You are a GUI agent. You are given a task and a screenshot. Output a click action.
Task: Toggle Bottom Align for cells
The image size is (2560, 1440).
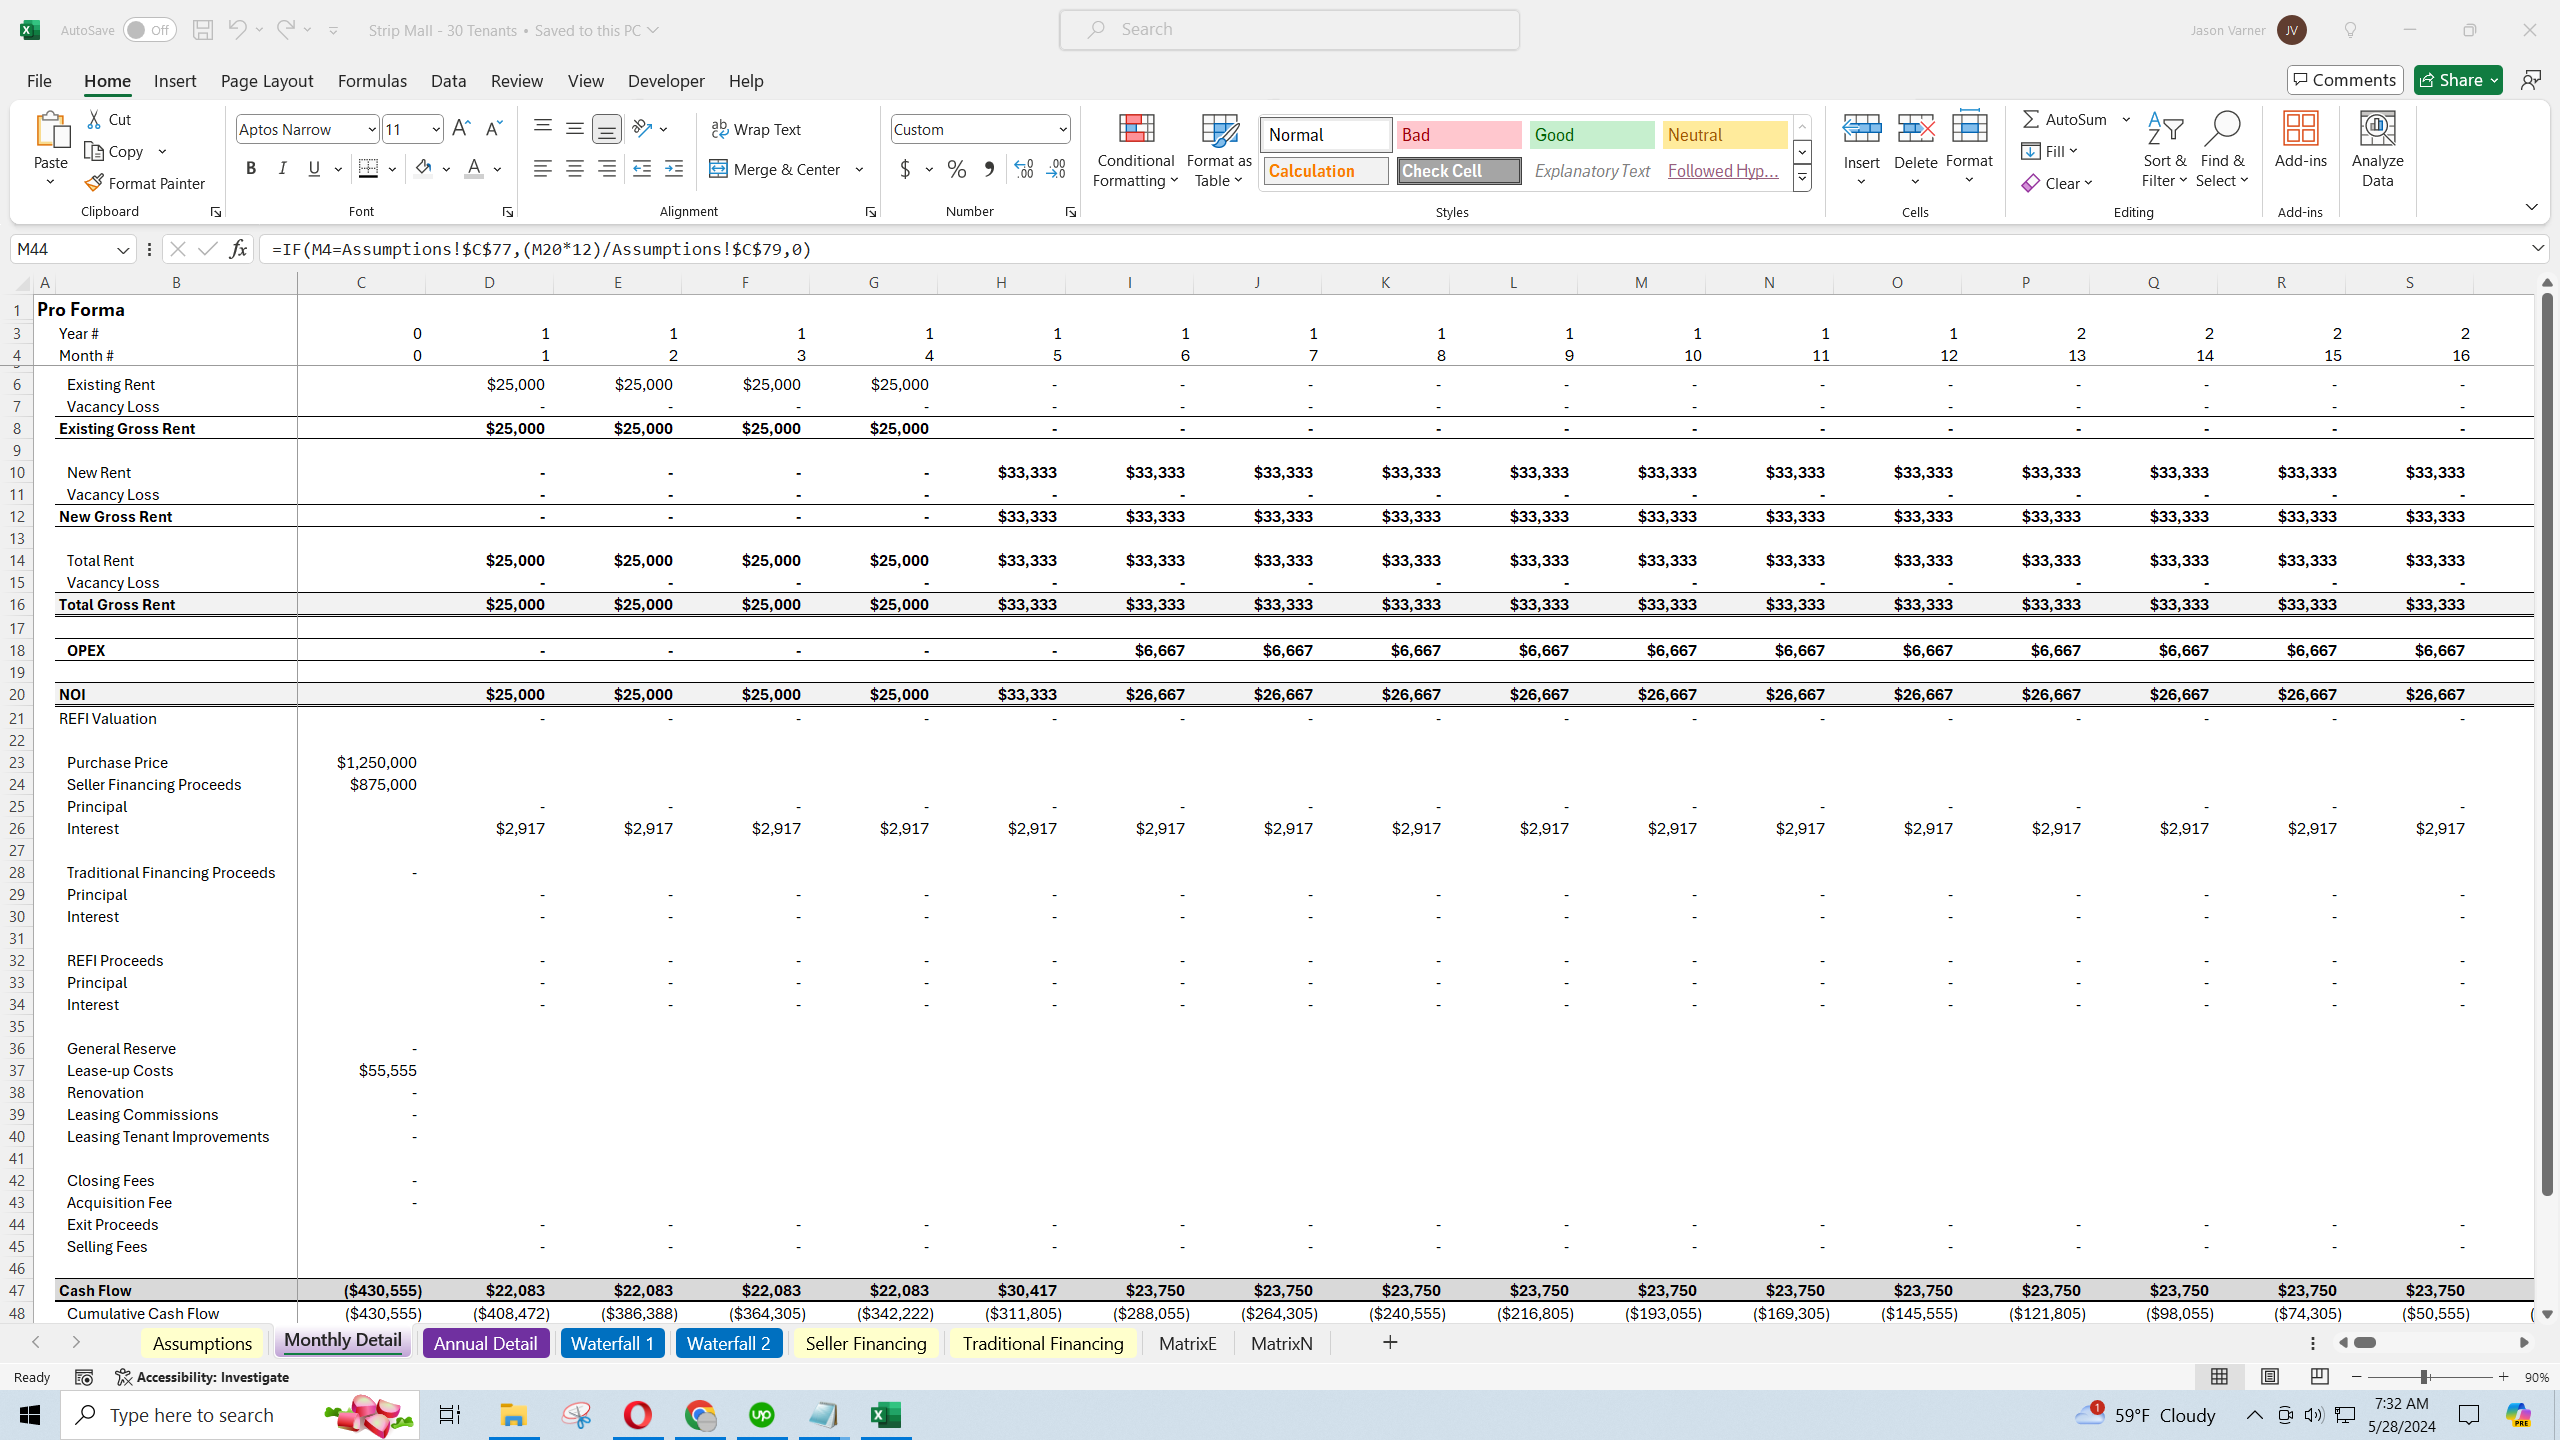point(607,128)
